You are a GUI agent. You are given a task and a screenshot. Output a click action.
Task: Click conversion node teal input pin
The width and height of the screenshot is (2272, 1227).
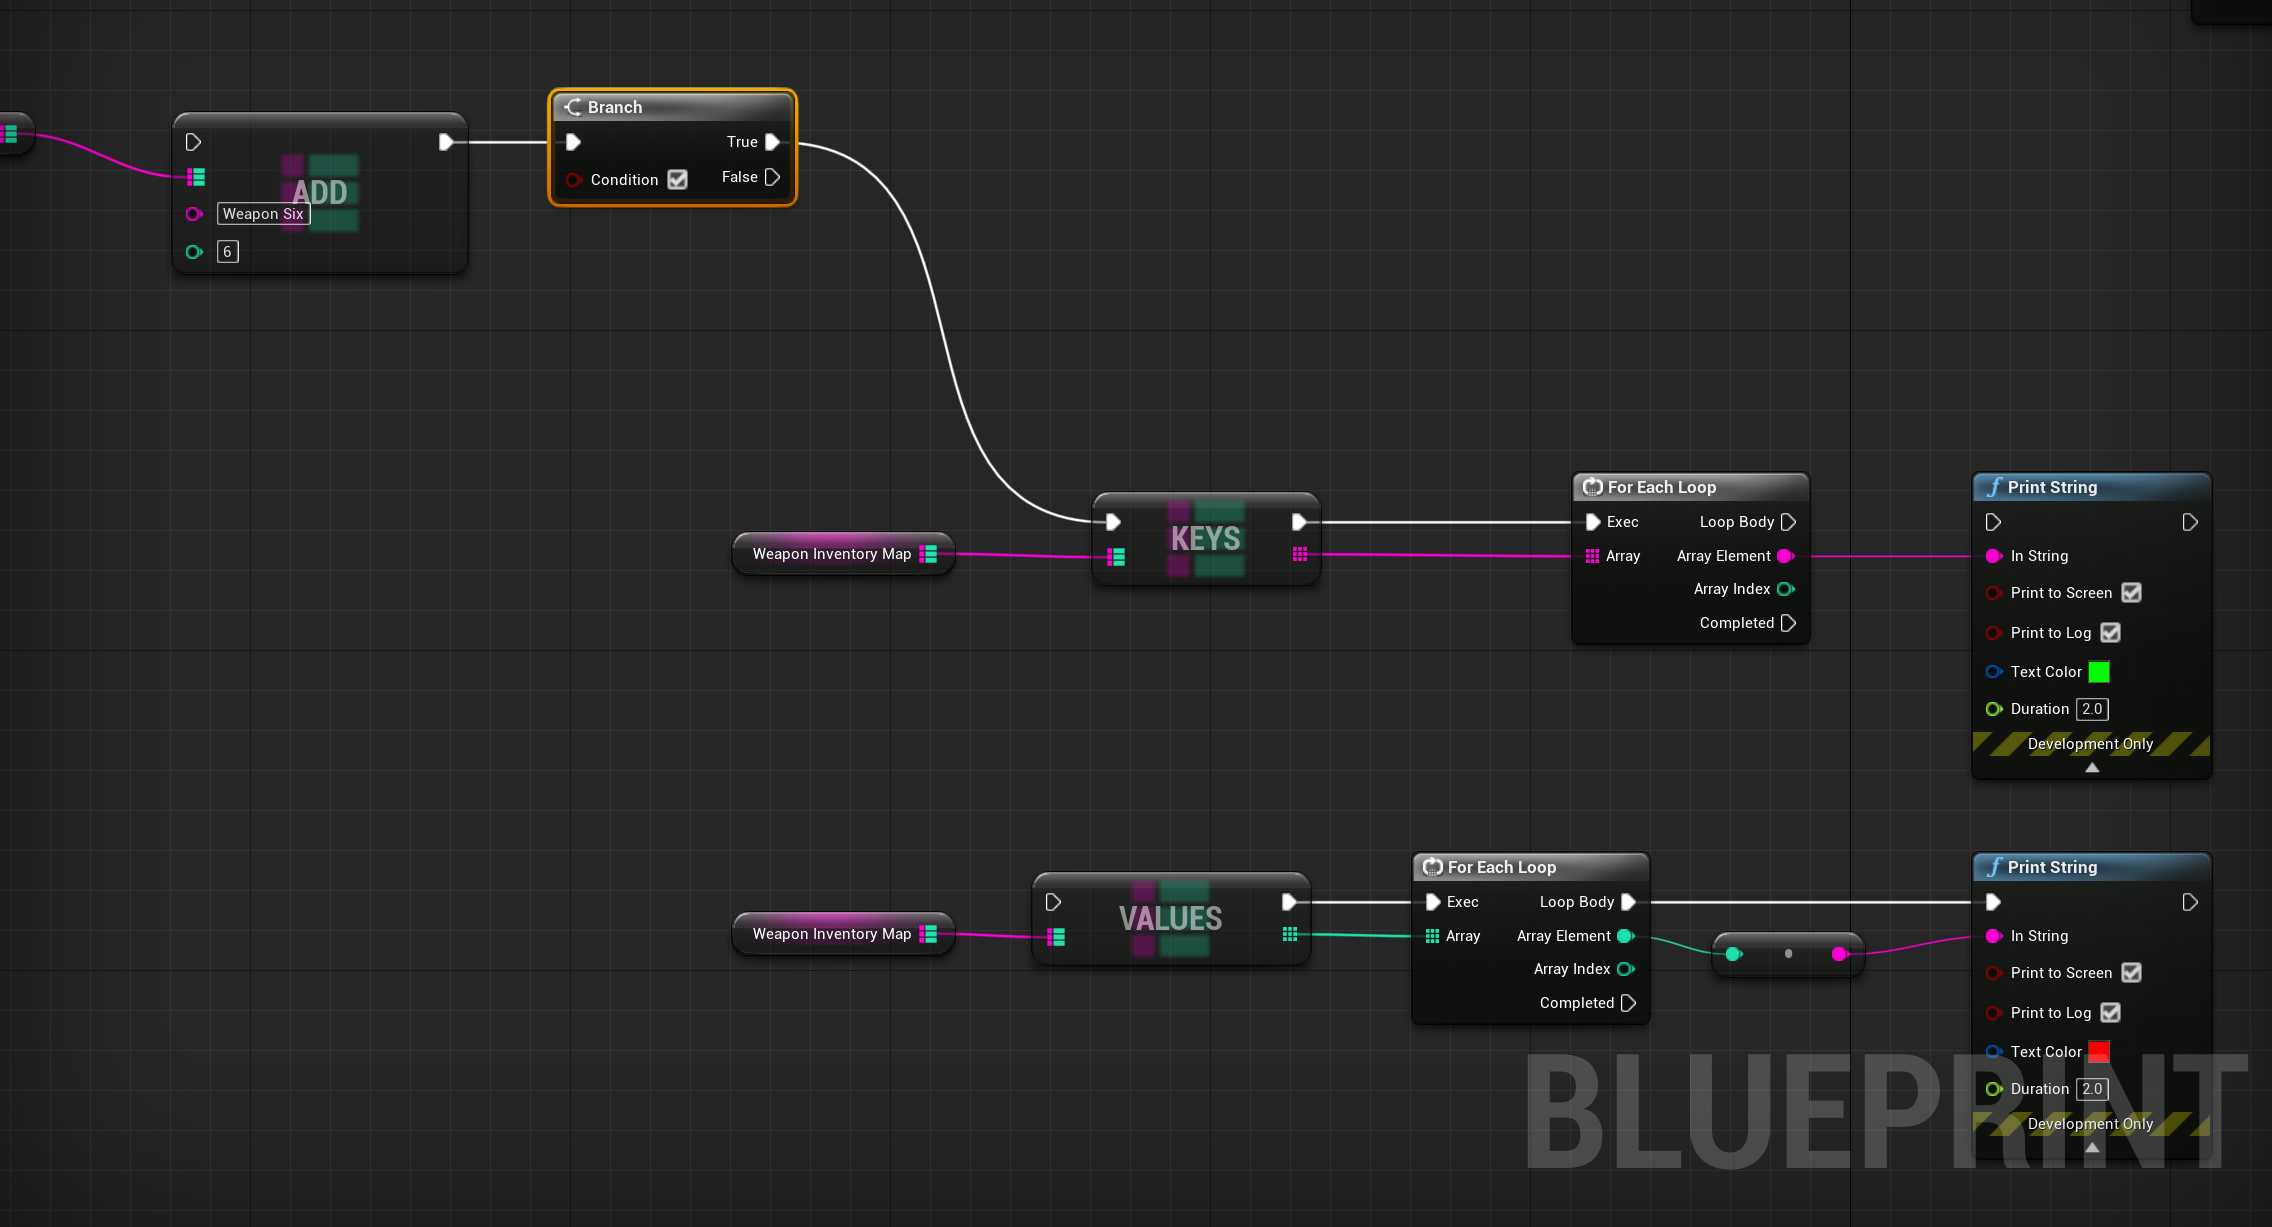click(x=1733, y=954)
